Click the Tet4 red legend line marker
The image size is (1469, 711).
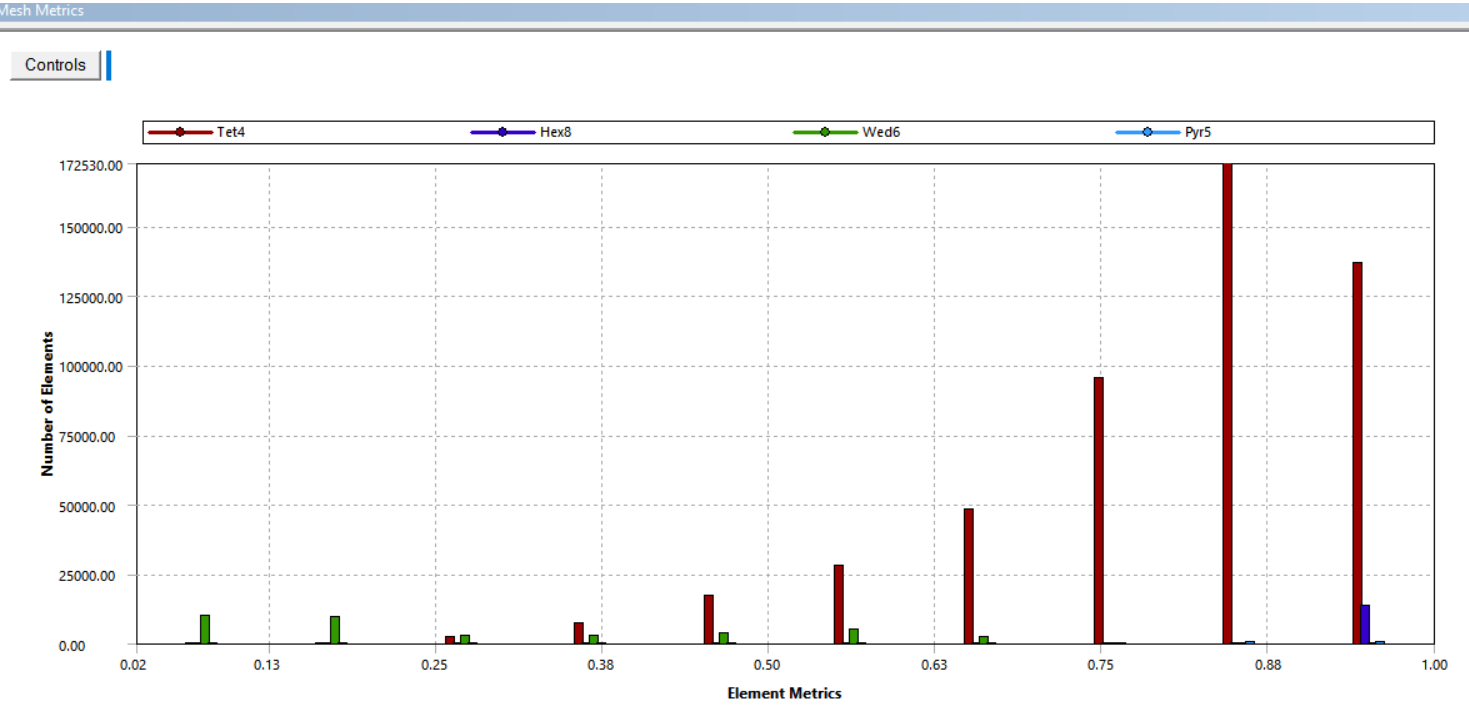(x=180, y=132)
